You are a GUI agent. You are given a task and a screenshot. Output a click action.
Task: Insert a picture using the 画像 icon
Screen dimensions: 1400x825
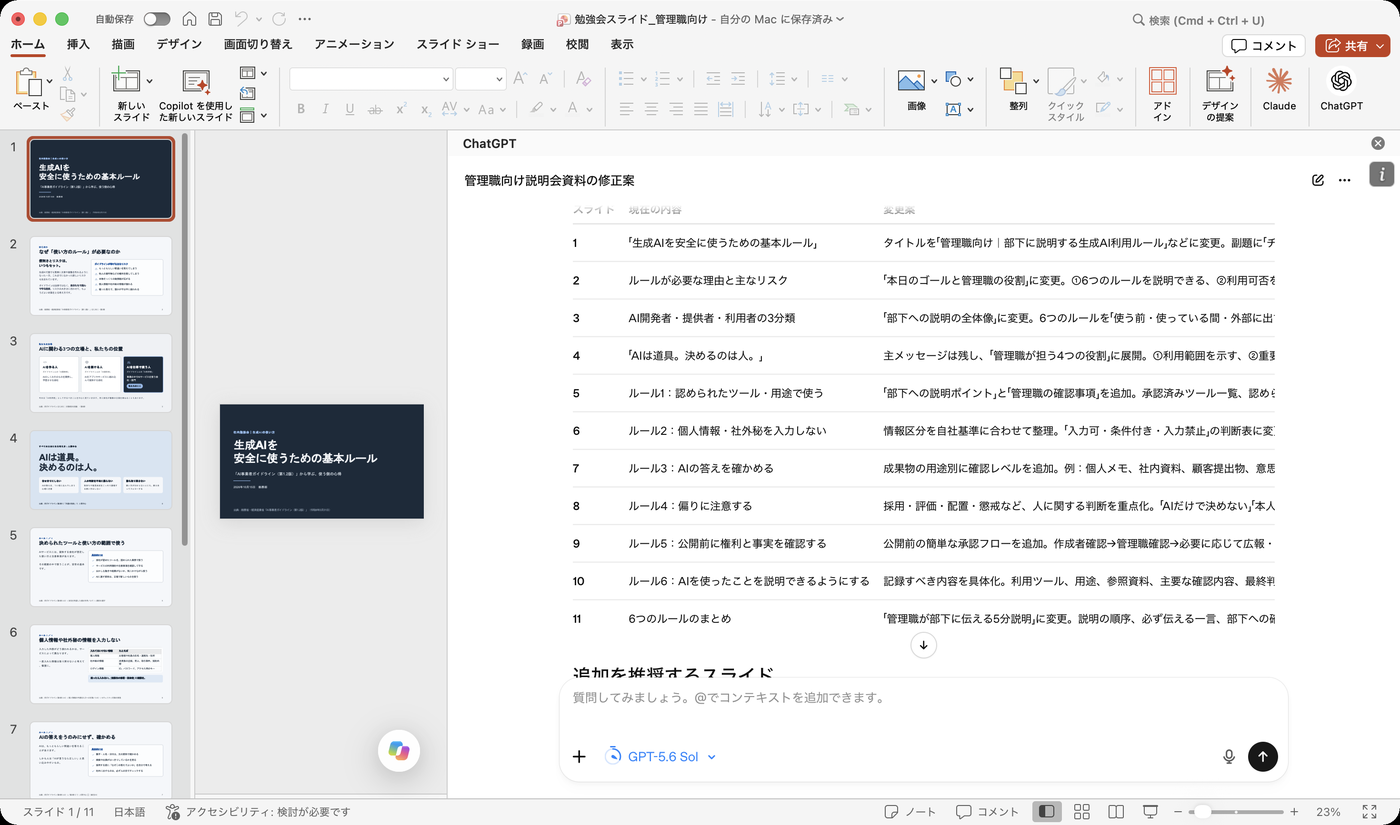[x=911, y=81]
